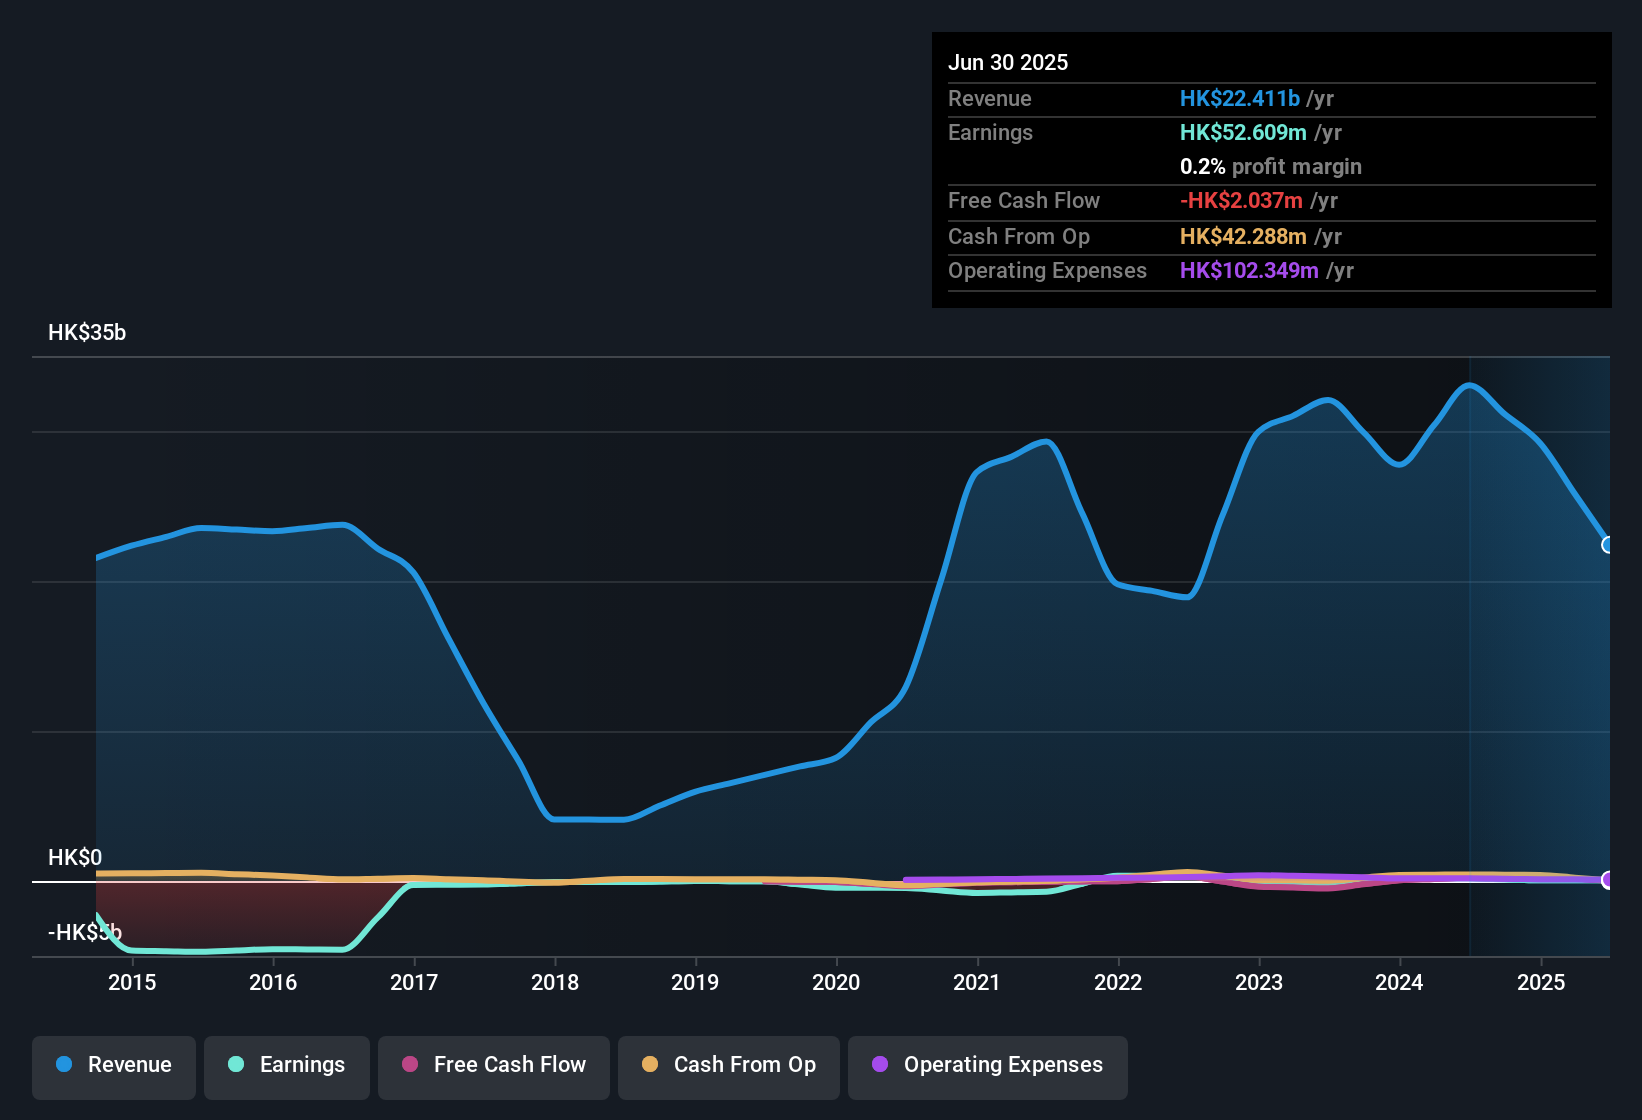Click the Revenue endpoint marker on chart

click(x=1607, y=545)
